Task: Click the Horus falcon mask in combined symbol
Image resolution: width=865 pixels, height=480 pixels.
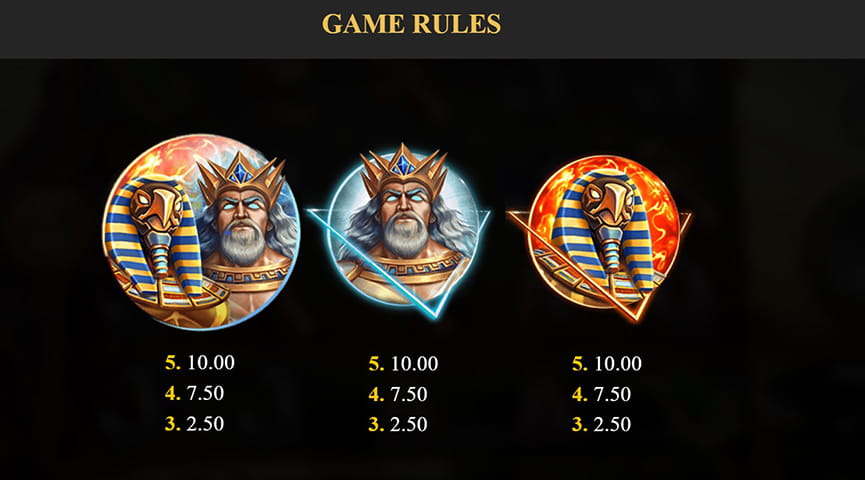Action: click(x=157, y=208)
